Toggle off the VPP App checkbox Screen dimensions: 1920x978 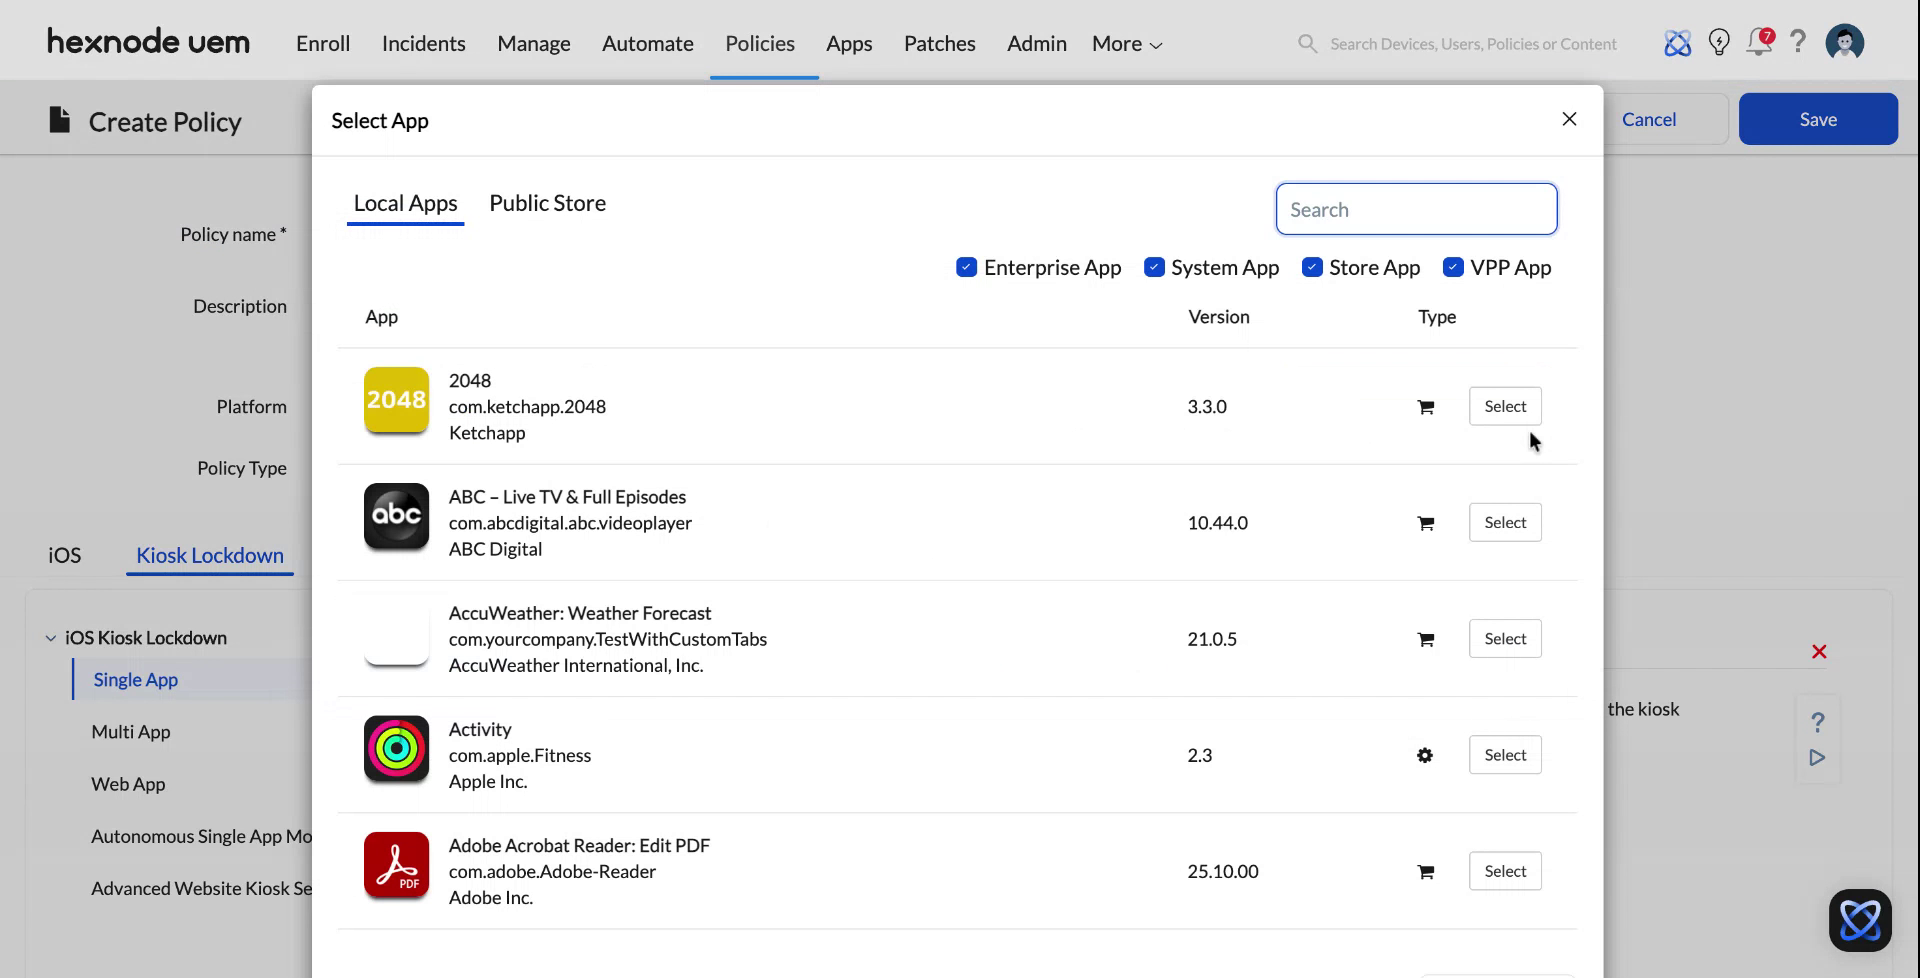[1453, 267]
